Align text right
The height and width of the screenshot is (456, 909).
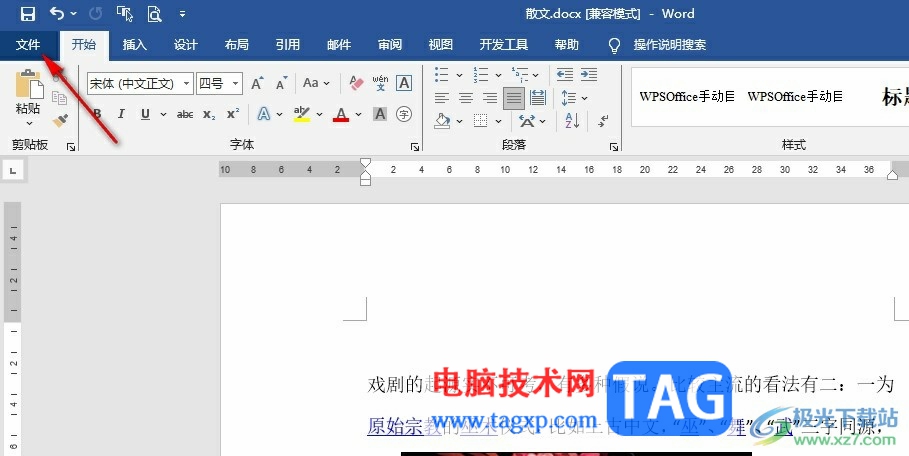pos(490,98)
